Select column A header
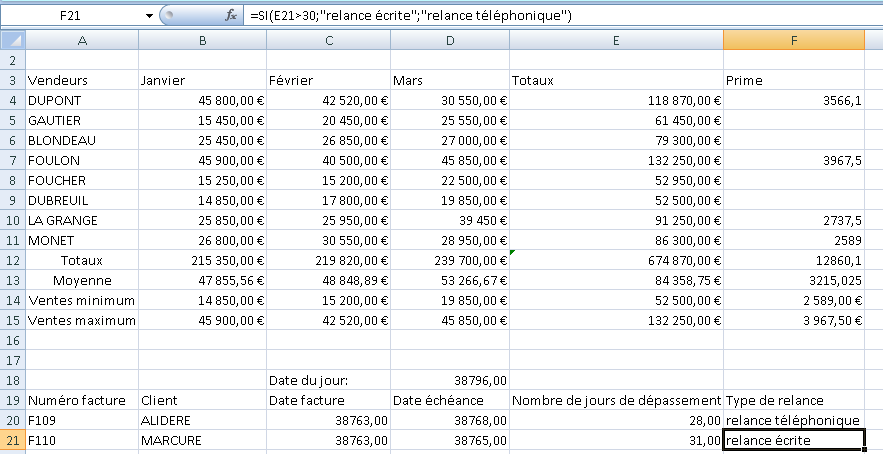883x454 pixels. pos(82,39)
